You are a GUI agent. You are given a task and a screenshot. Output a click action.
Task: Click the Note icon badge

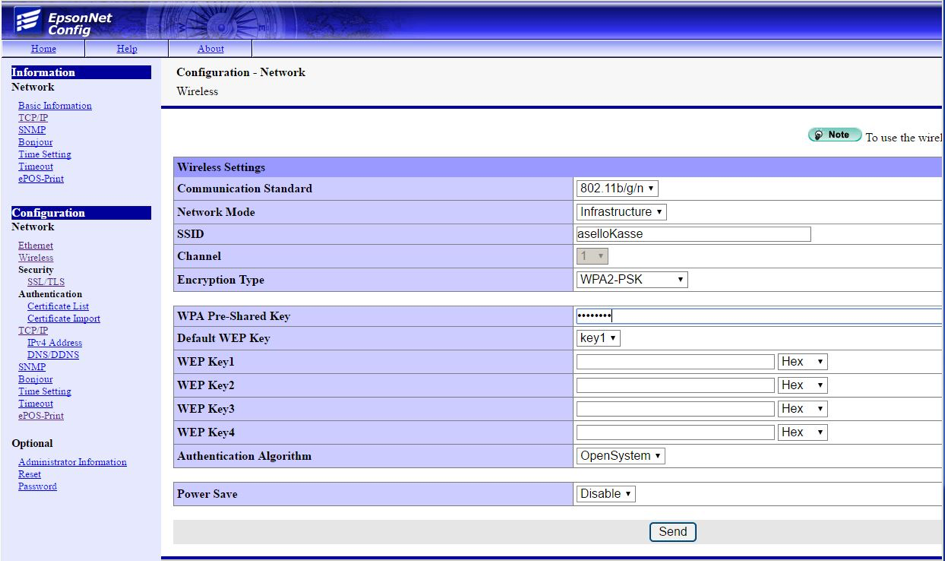coord(834,135)
